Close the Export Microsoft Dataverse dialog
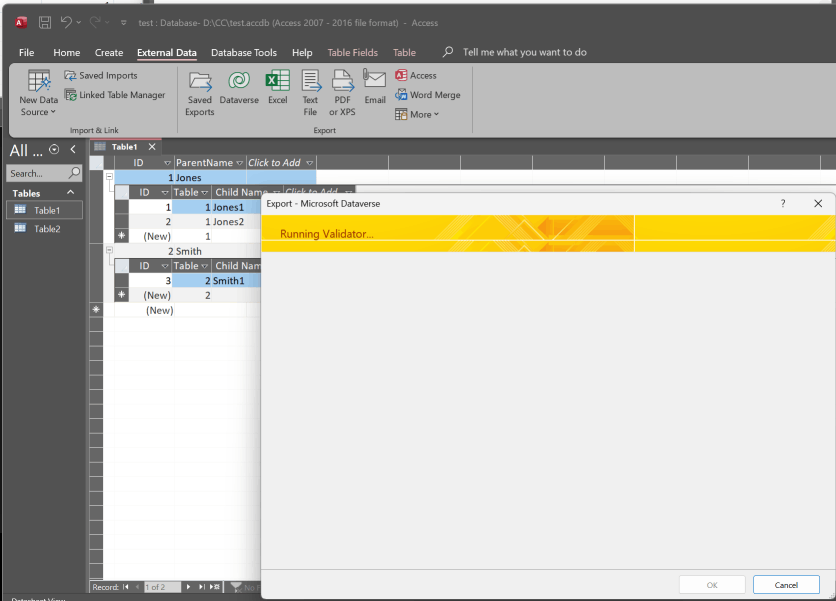 pos(818,203)
